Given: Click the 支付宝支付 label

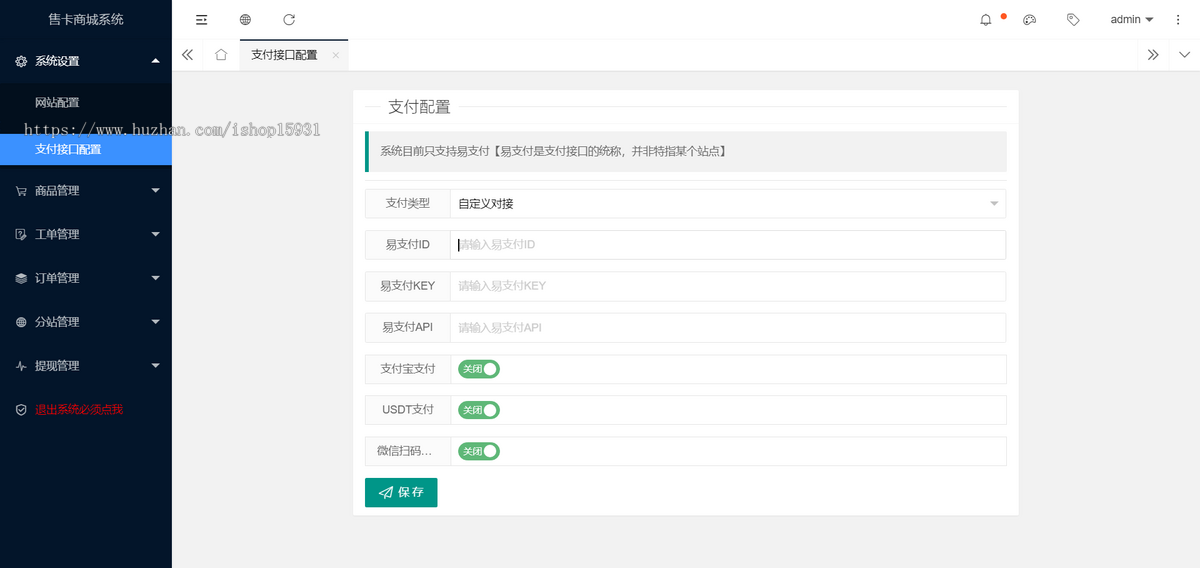Looking at the screenshot, I should click(408, 369).
